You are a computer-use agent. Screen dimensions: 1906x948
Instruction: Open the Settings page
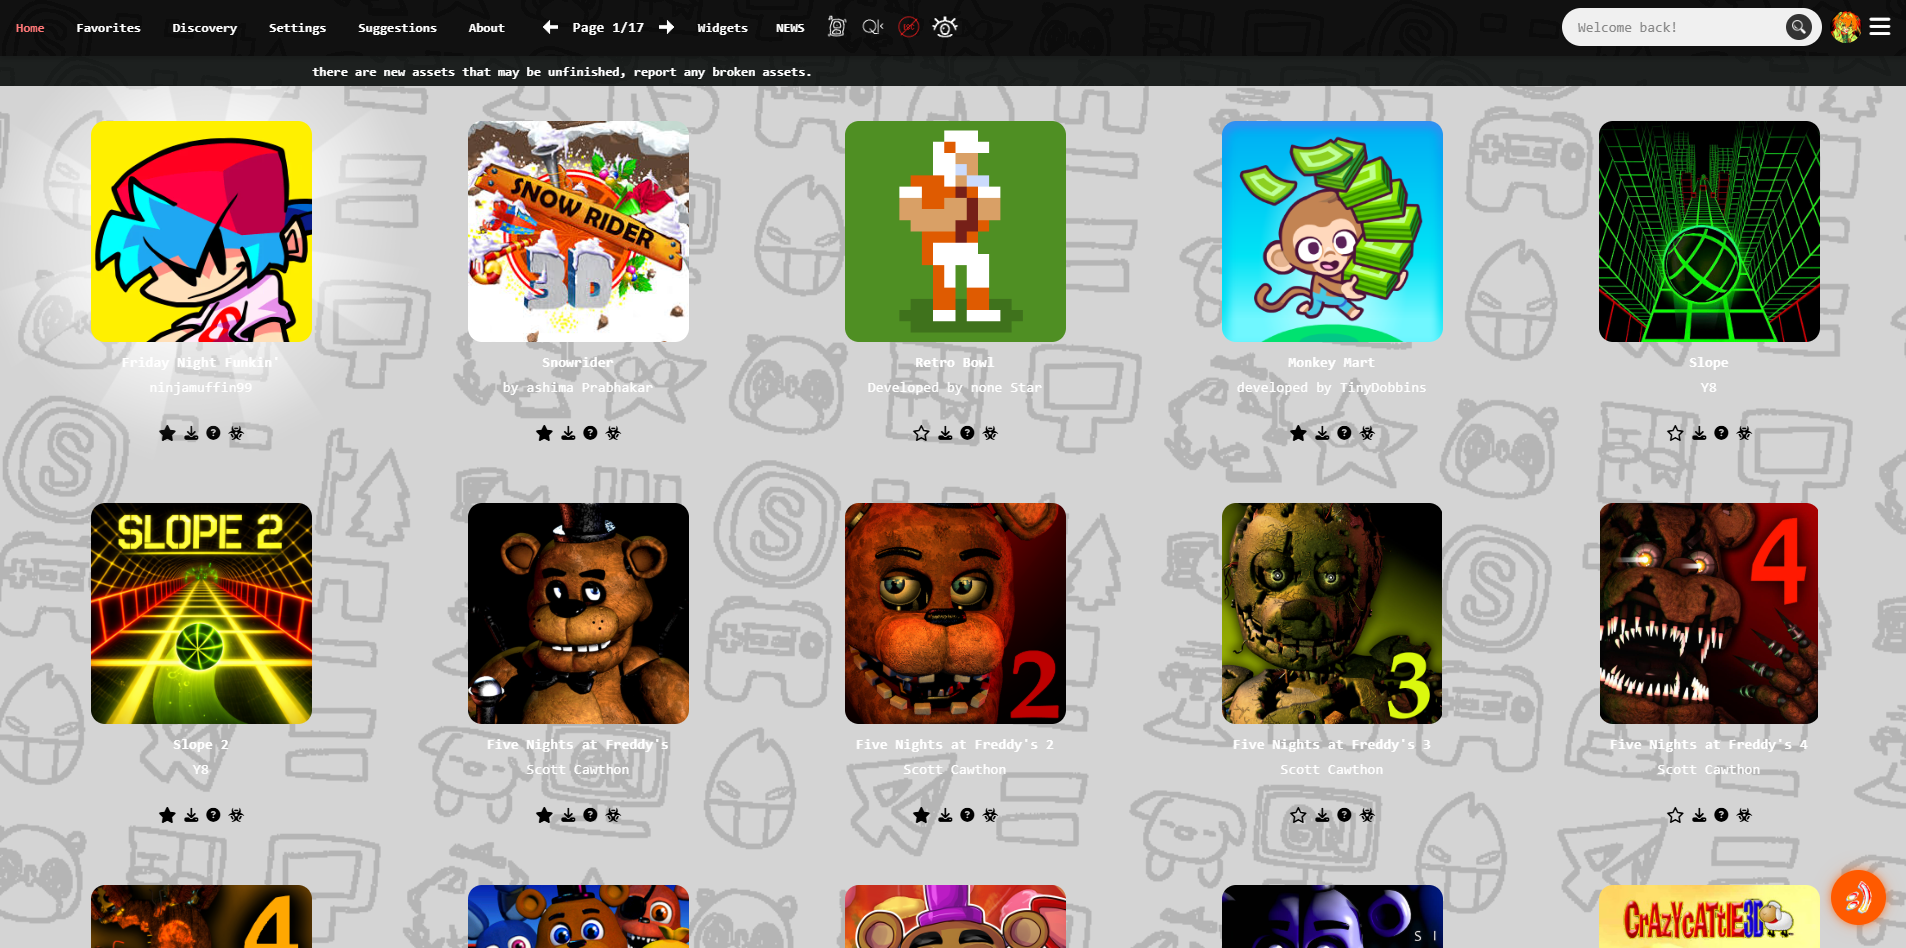[x=297, y=28]
